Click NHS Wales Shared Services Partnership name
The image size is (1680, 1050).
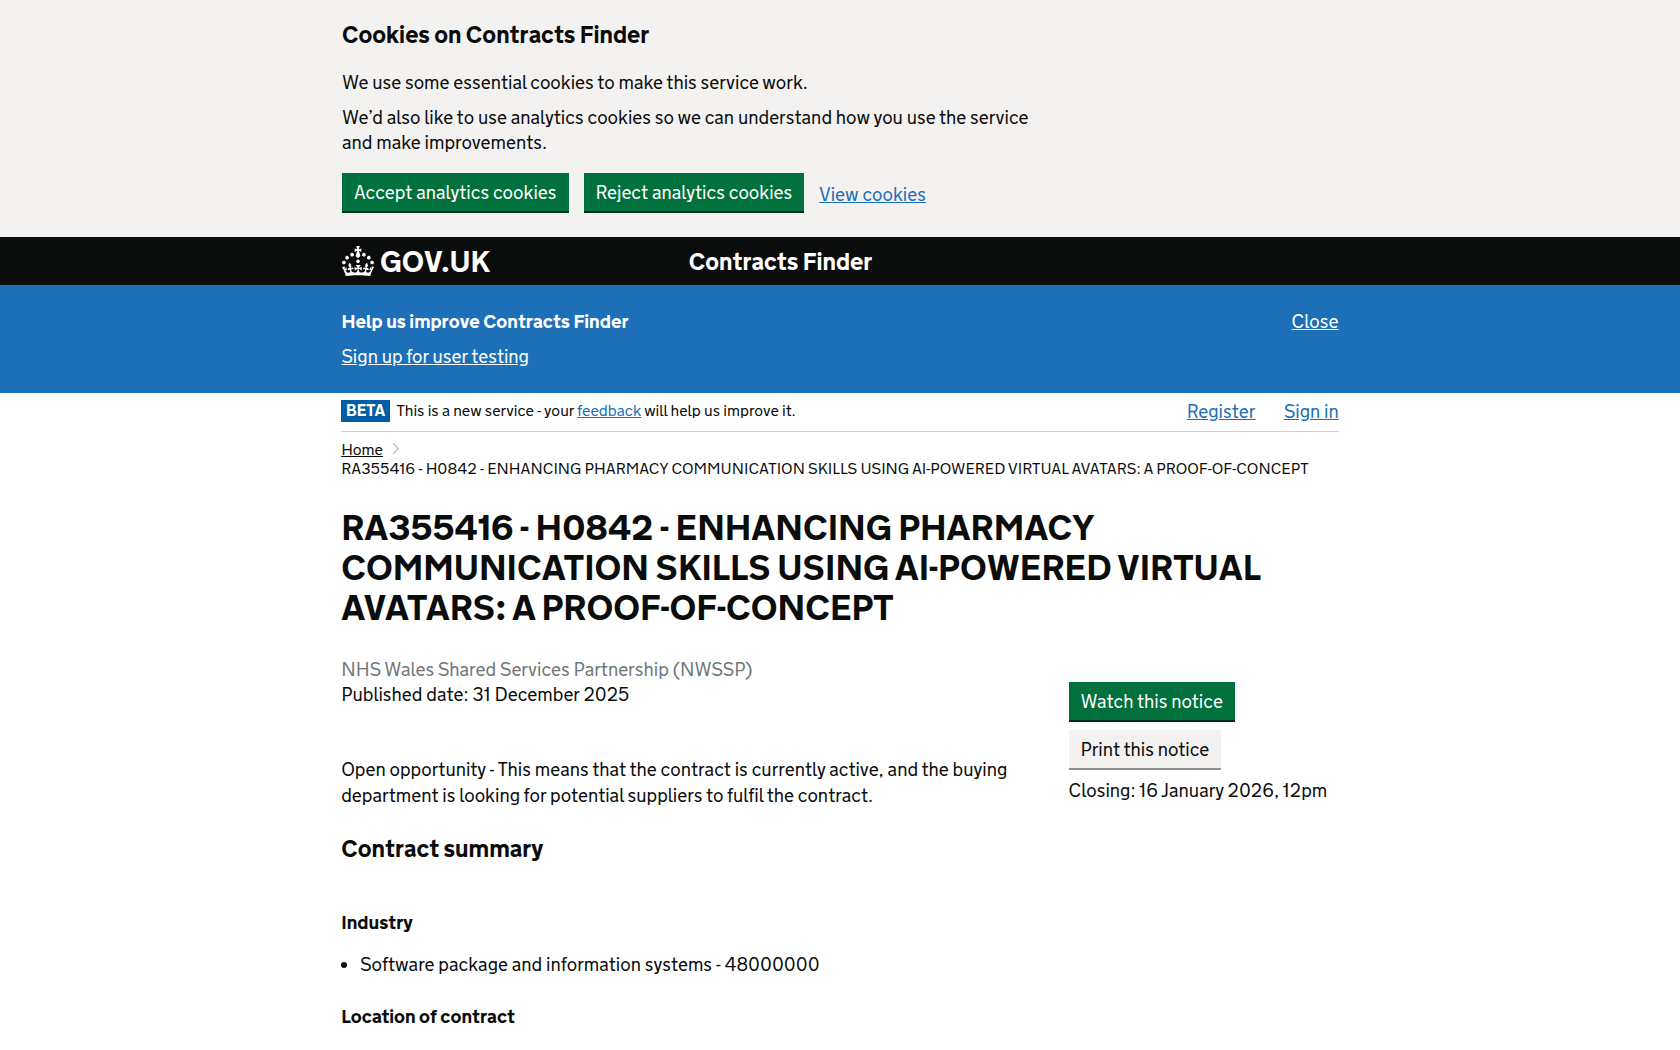(x=546, y=670)
